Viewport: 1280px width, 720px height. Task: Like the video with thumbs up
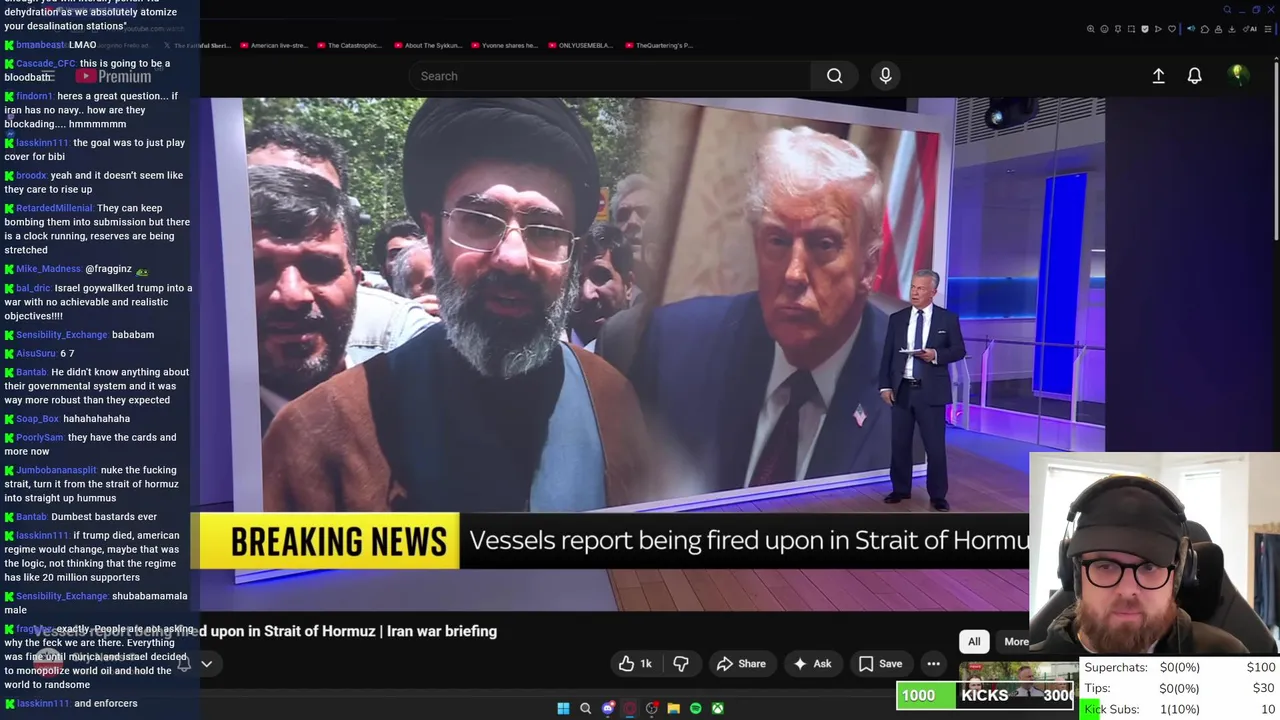point(635,664)
